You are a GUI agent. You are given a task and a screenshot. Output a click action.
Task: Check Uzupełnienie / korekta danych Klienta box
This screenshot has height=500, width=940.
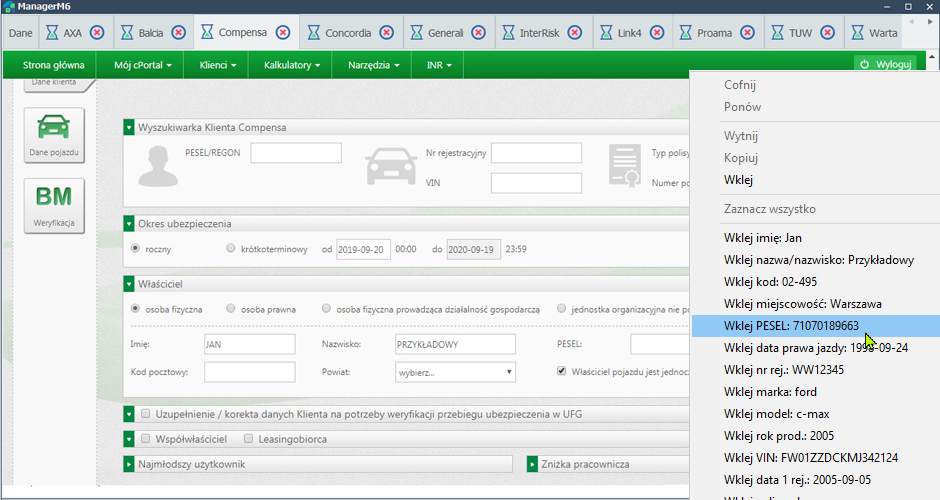(x=145, y=414)
